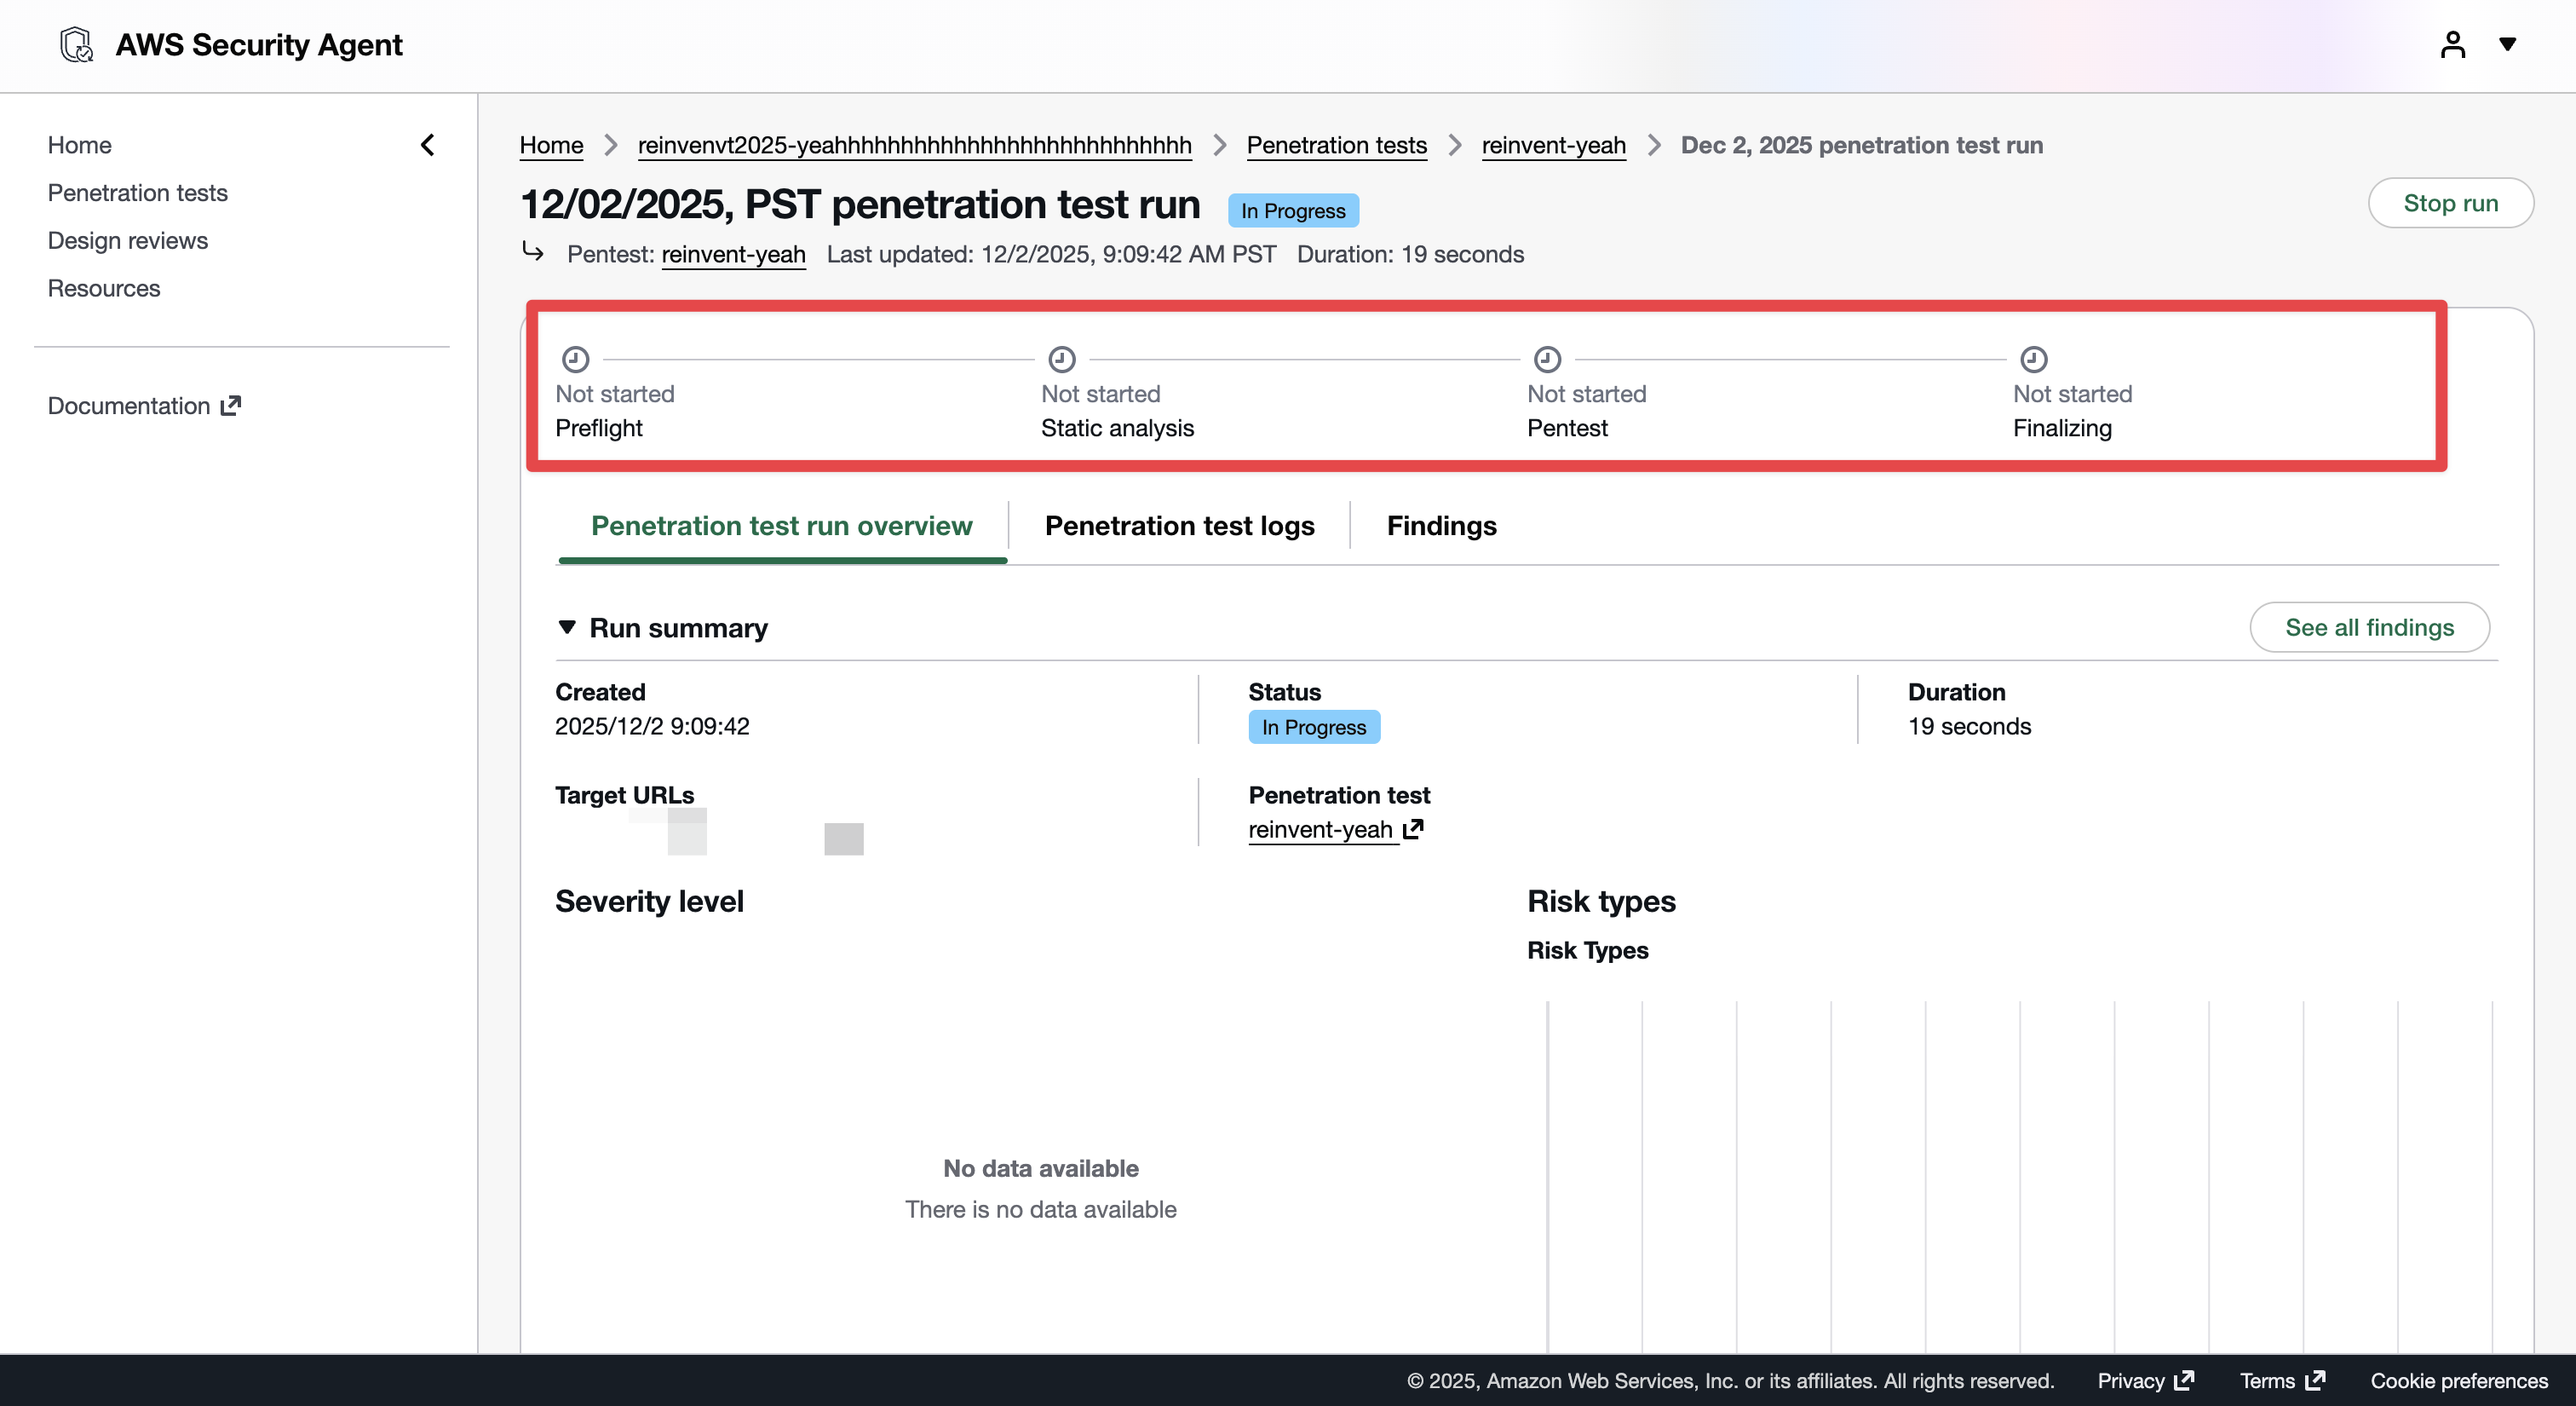Click the Pentest step clock icon

1547,359
